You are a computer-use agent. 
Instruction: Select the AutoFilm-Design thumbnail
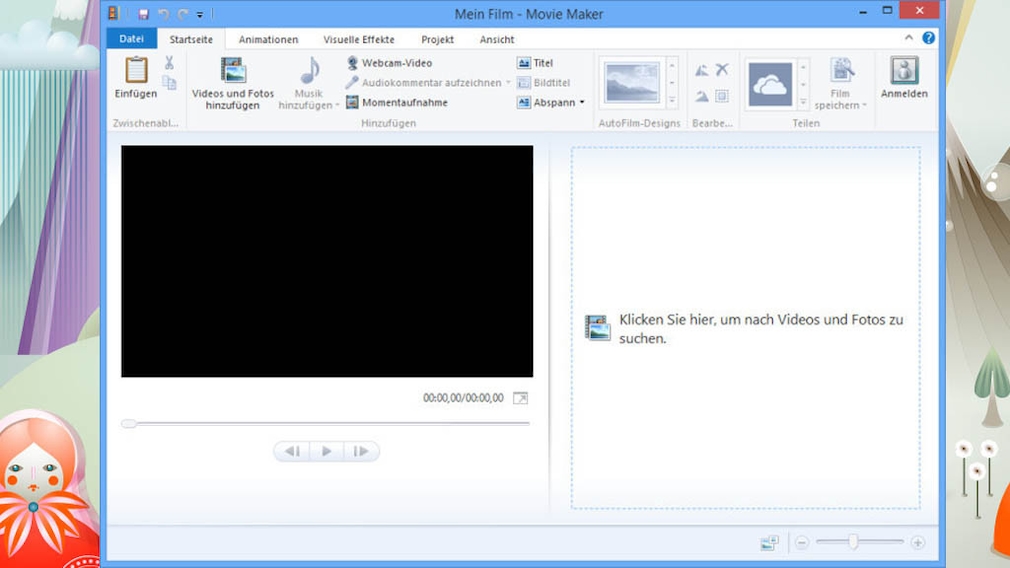[632, 82]
